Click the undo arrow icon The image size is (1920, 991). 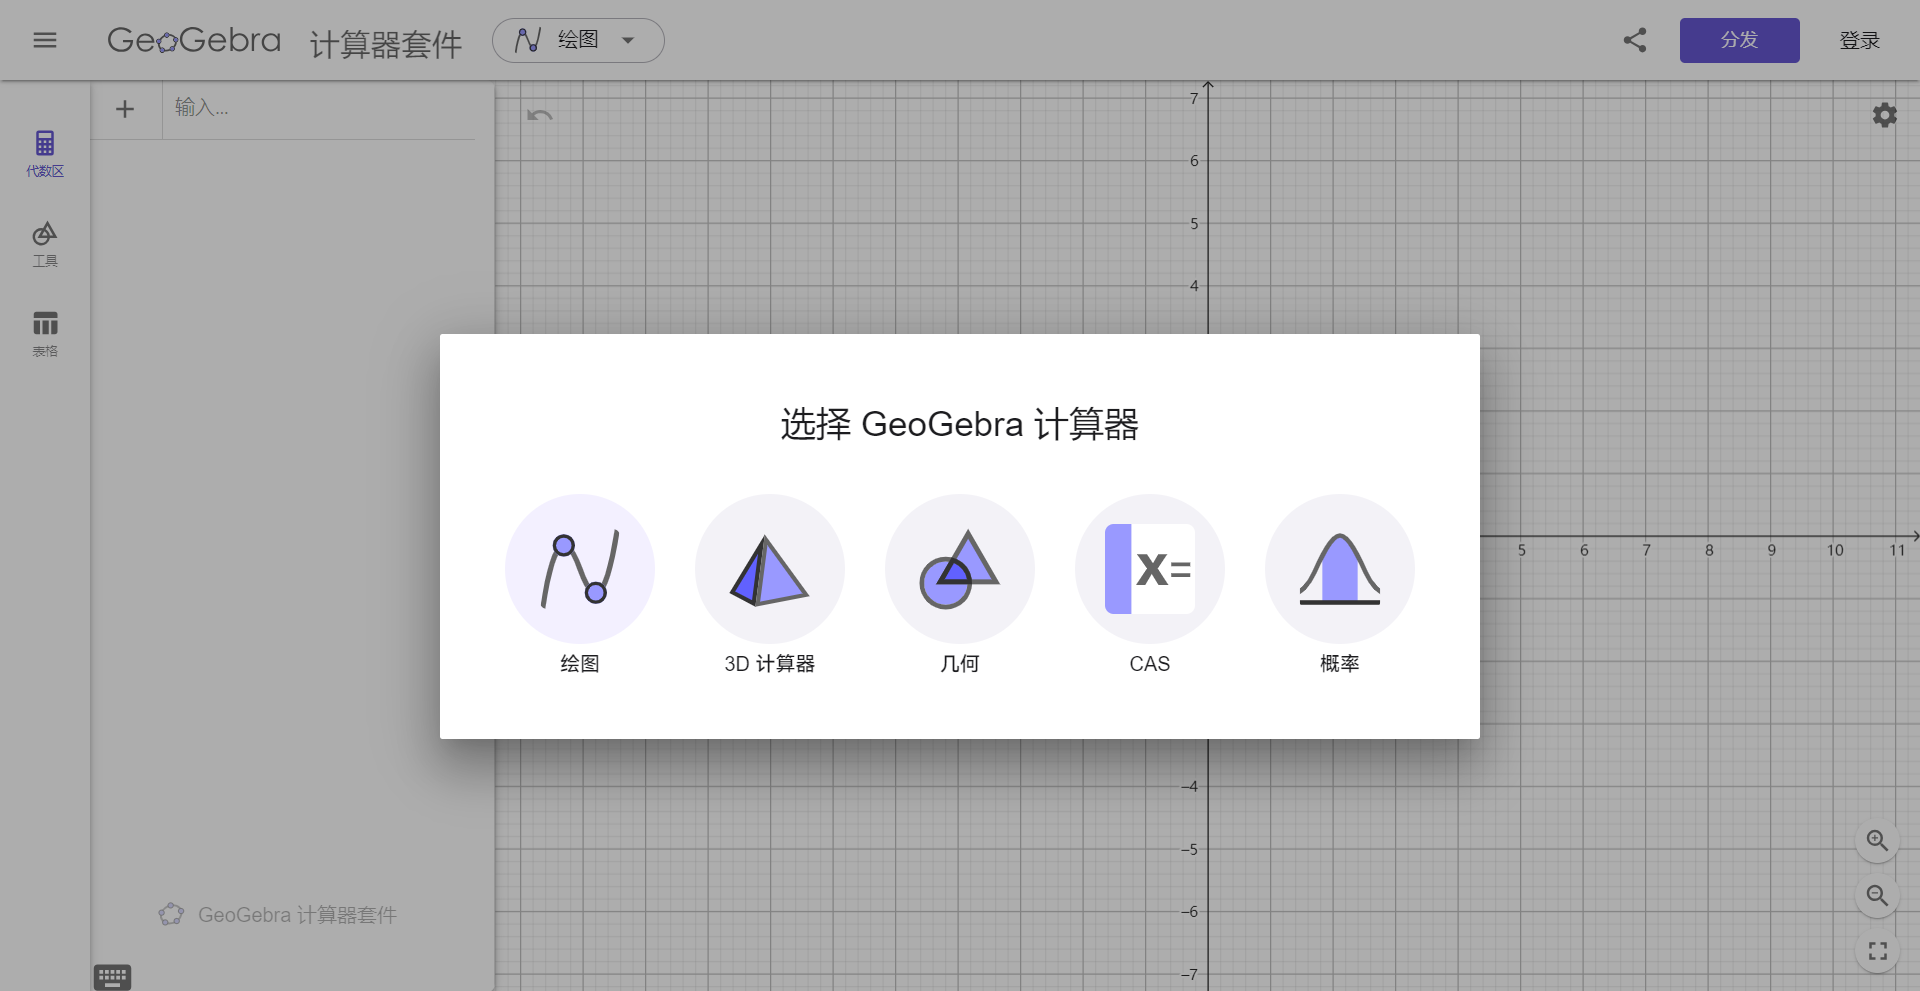coord(540,115)
